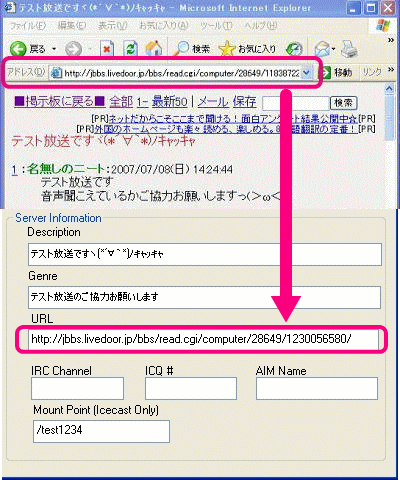Click the Refresh page icon

pos(131,49)
